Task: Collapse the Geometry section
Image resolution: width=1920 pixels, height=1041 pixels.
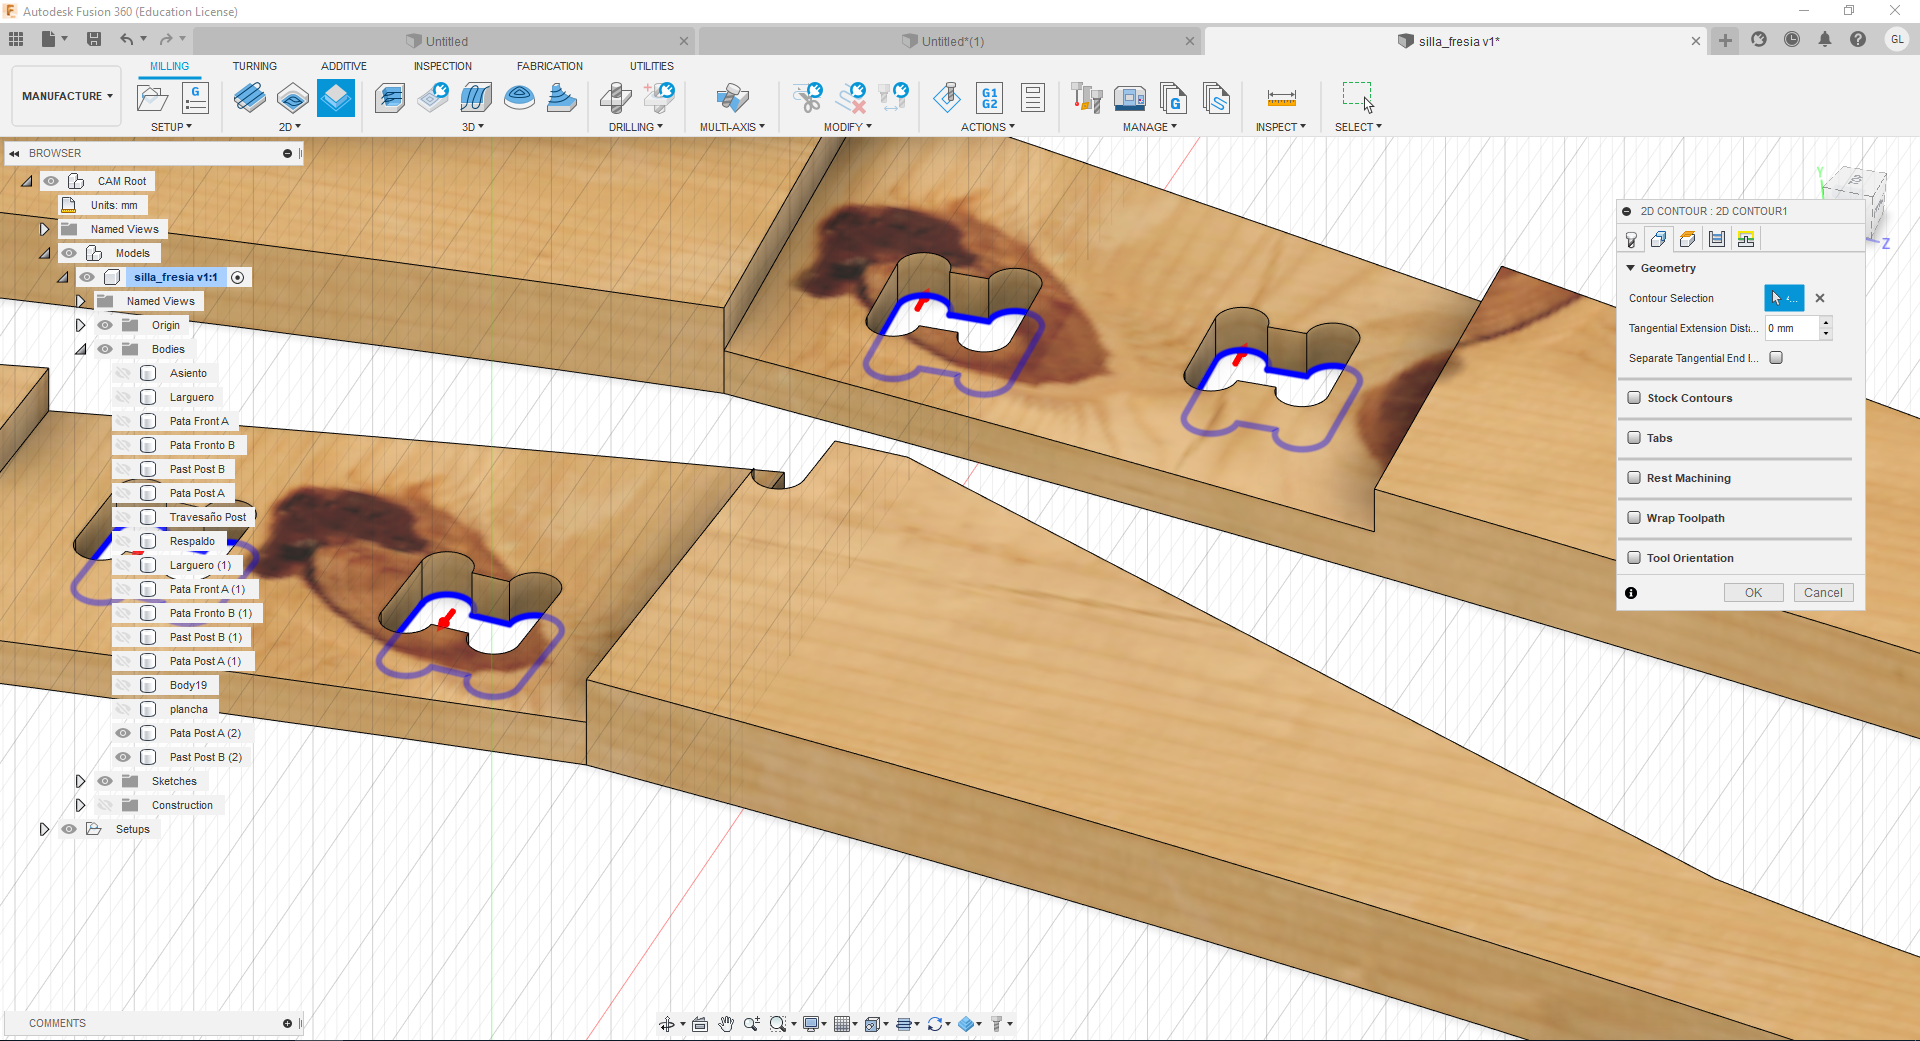Action: point(1631,268)
